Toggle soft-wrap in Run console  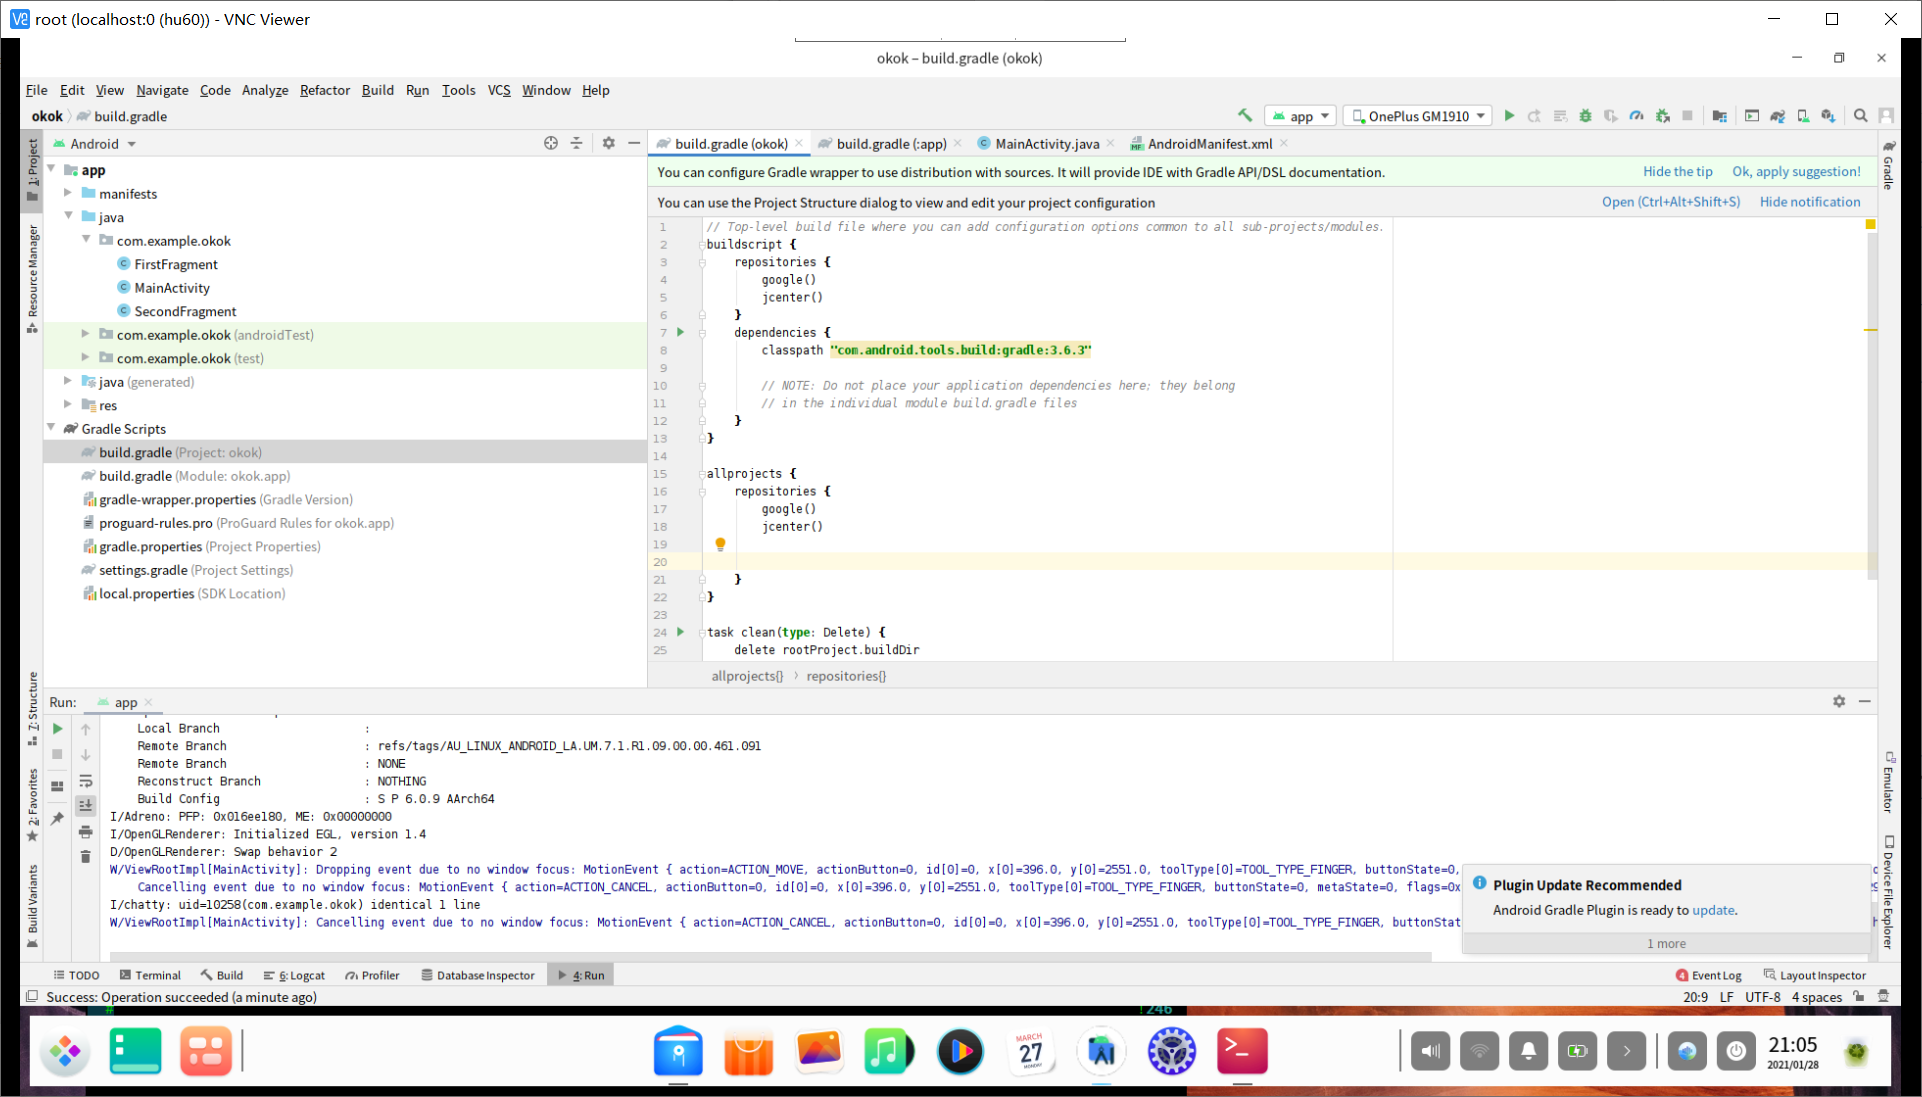[x=86, y=781]
